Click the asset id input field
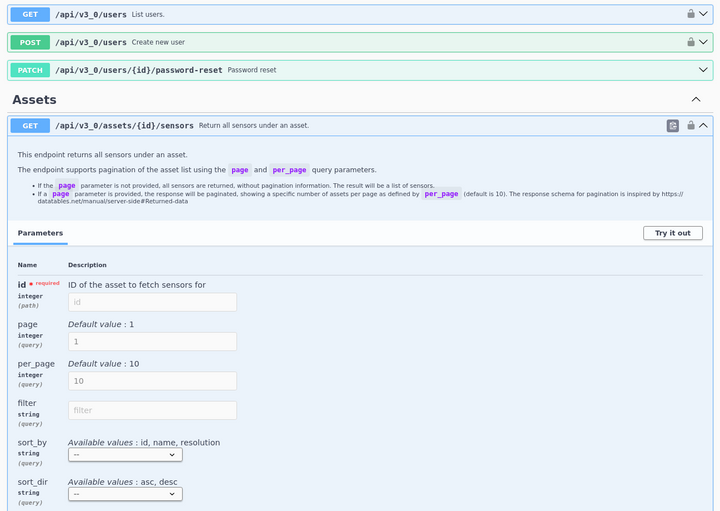720x511 pixels. point(152,302)
